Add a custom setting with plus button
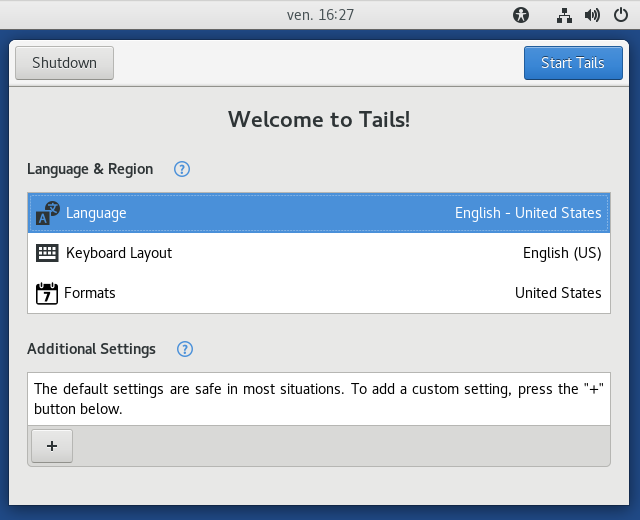 52,446
